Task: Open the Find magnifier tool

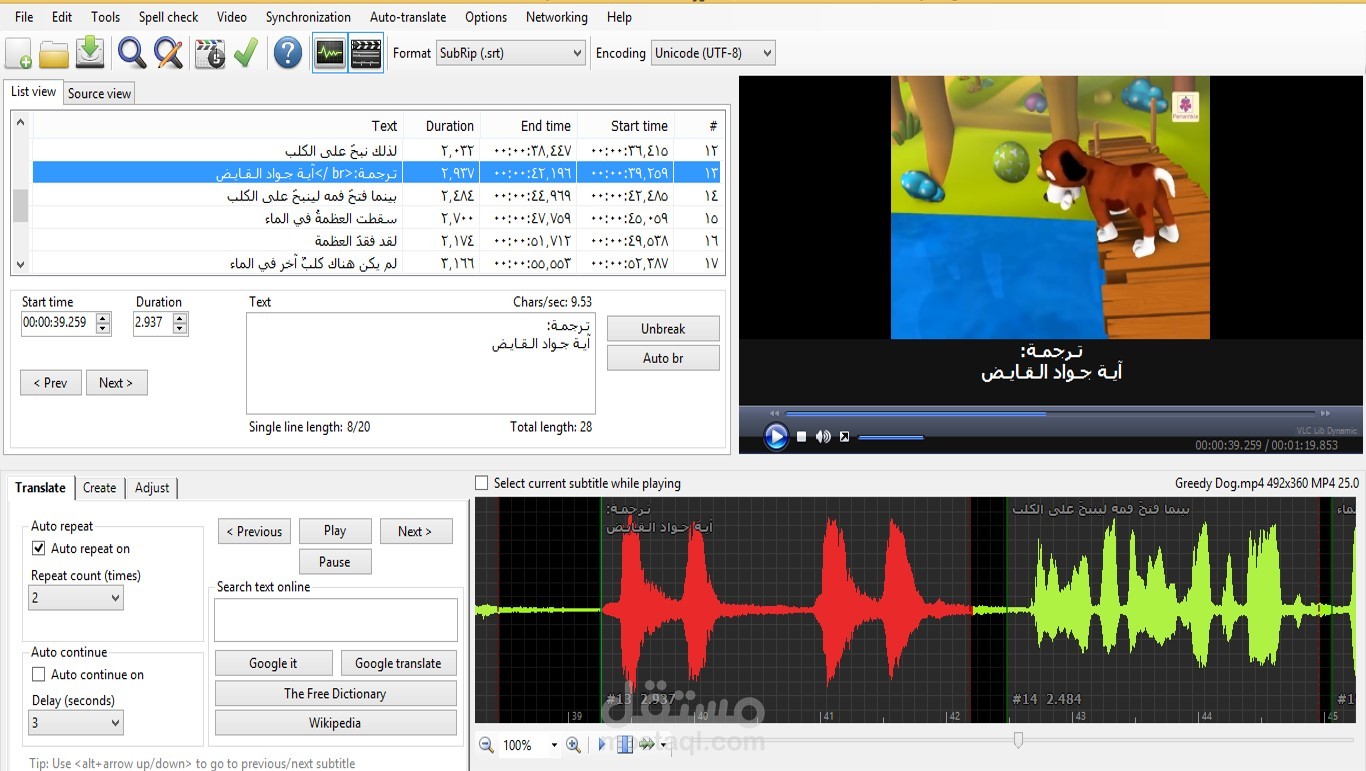Action: point(132,53)
